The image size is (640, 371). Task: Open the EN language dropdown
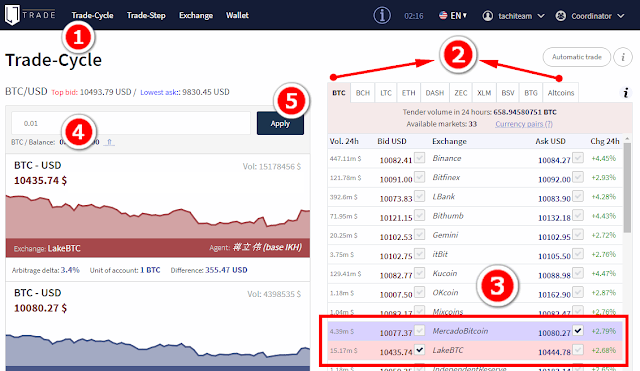[458, 16]
